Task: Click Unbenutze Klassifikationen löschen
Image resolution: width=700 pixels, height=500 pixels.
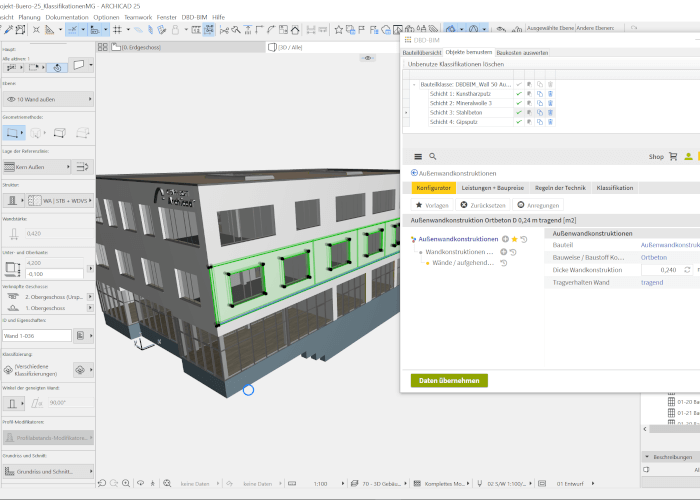Action: click(456, 64)
